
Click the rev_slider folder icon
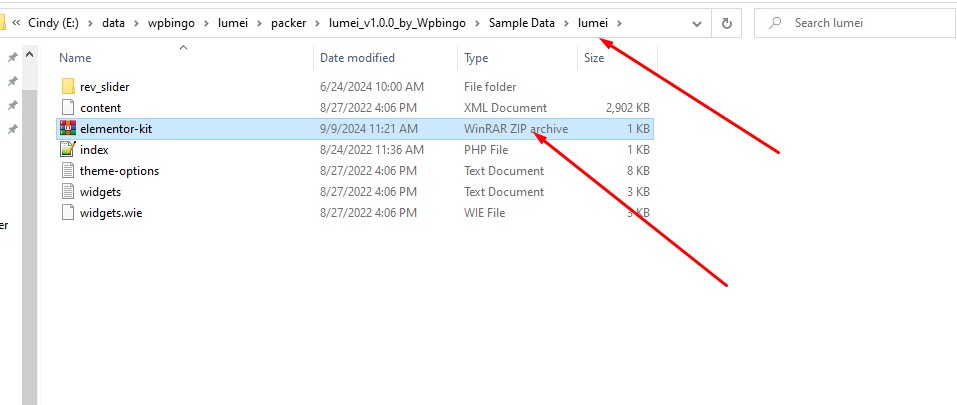pos(68,87)
